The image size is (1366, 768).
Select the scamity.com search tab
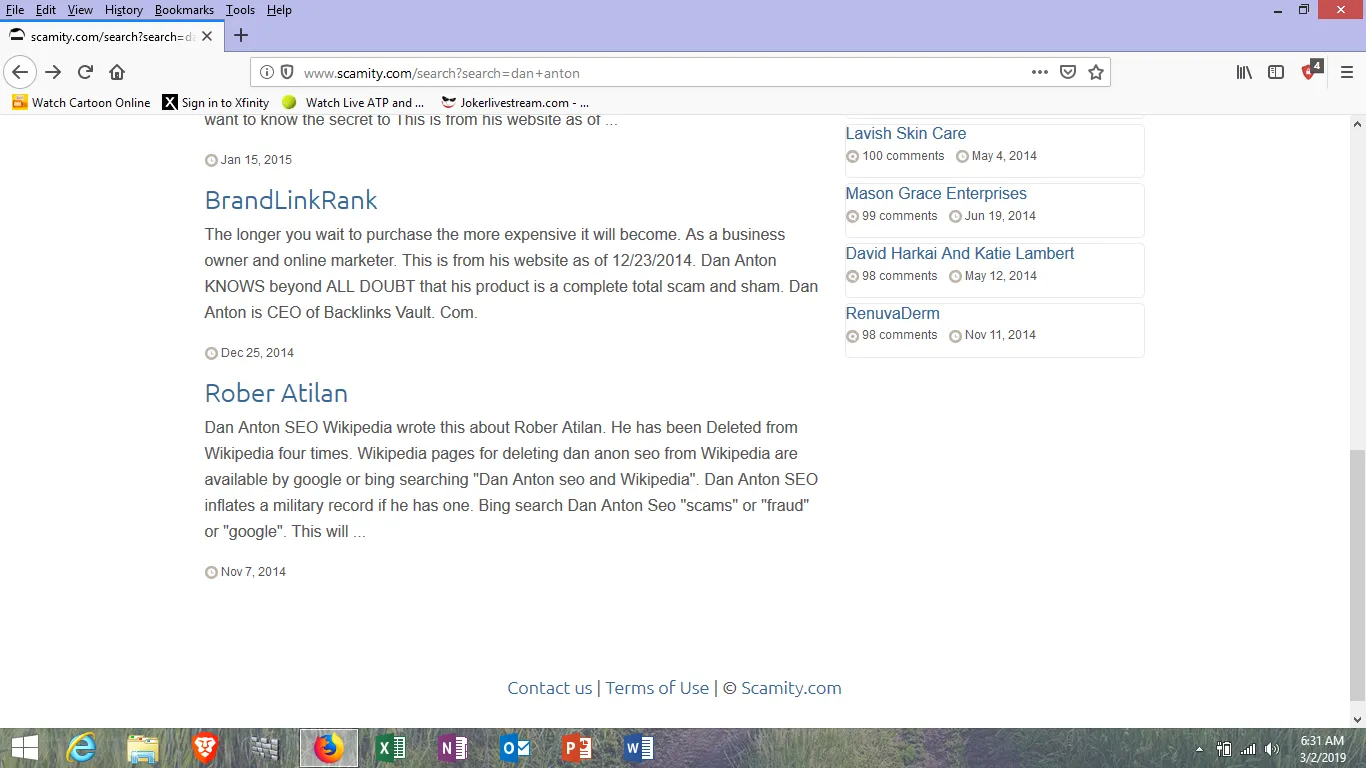pos(110,36)
